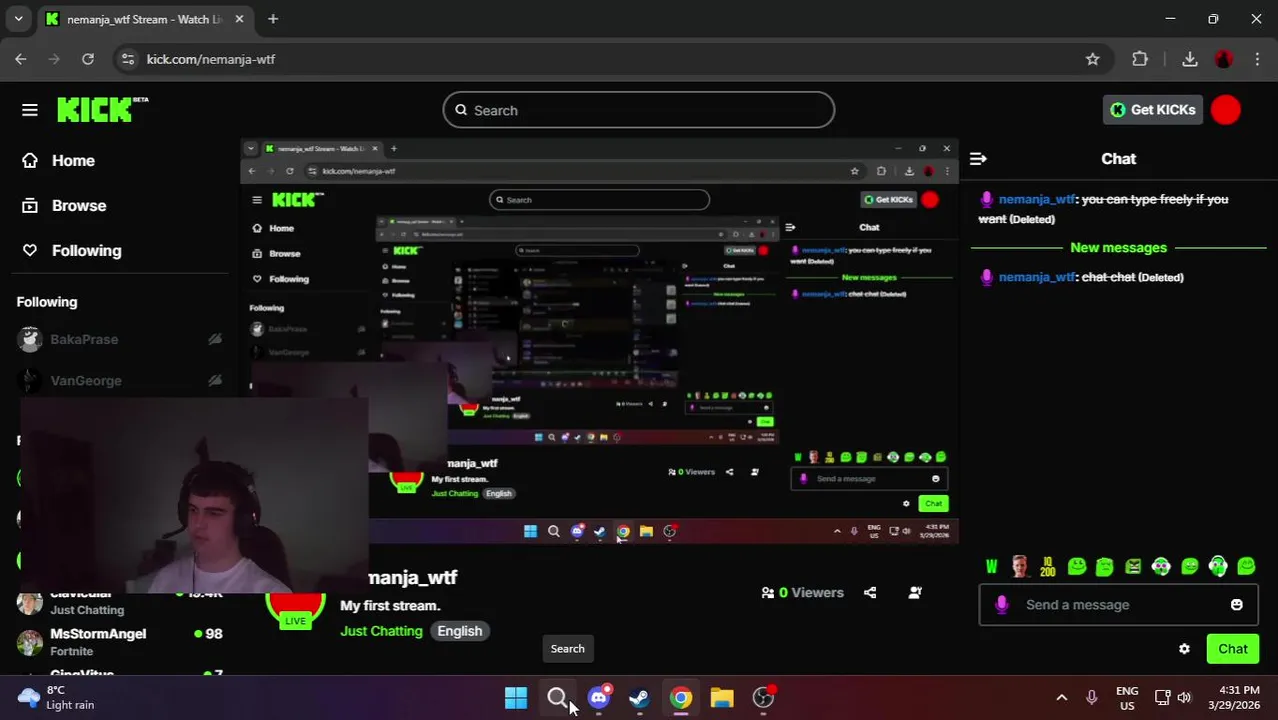Bookmark this page with star icon
Viewport: 1278px width, 720px height.
[1092, 59]
